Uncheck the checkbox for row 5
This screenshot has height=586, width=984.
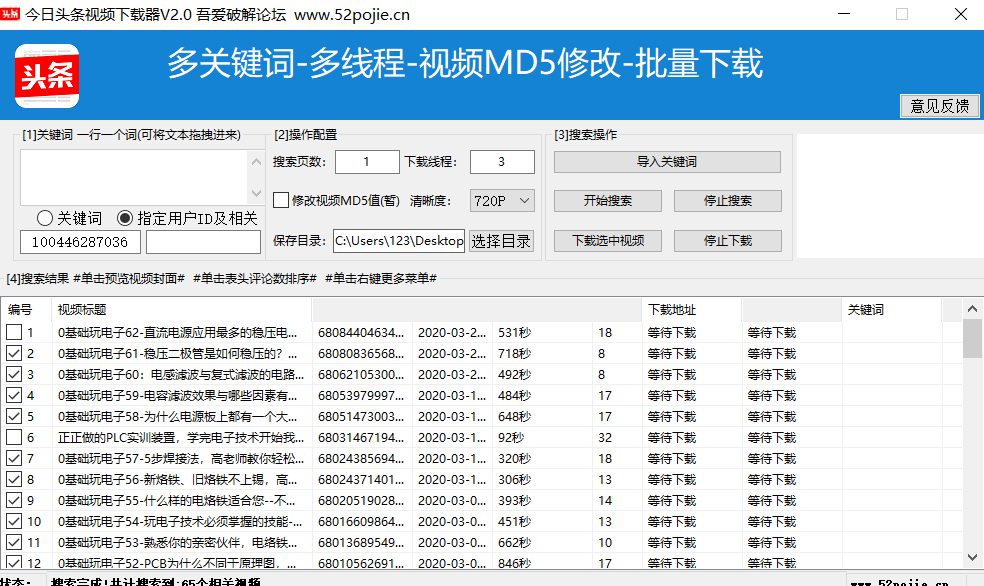[14, 416]
